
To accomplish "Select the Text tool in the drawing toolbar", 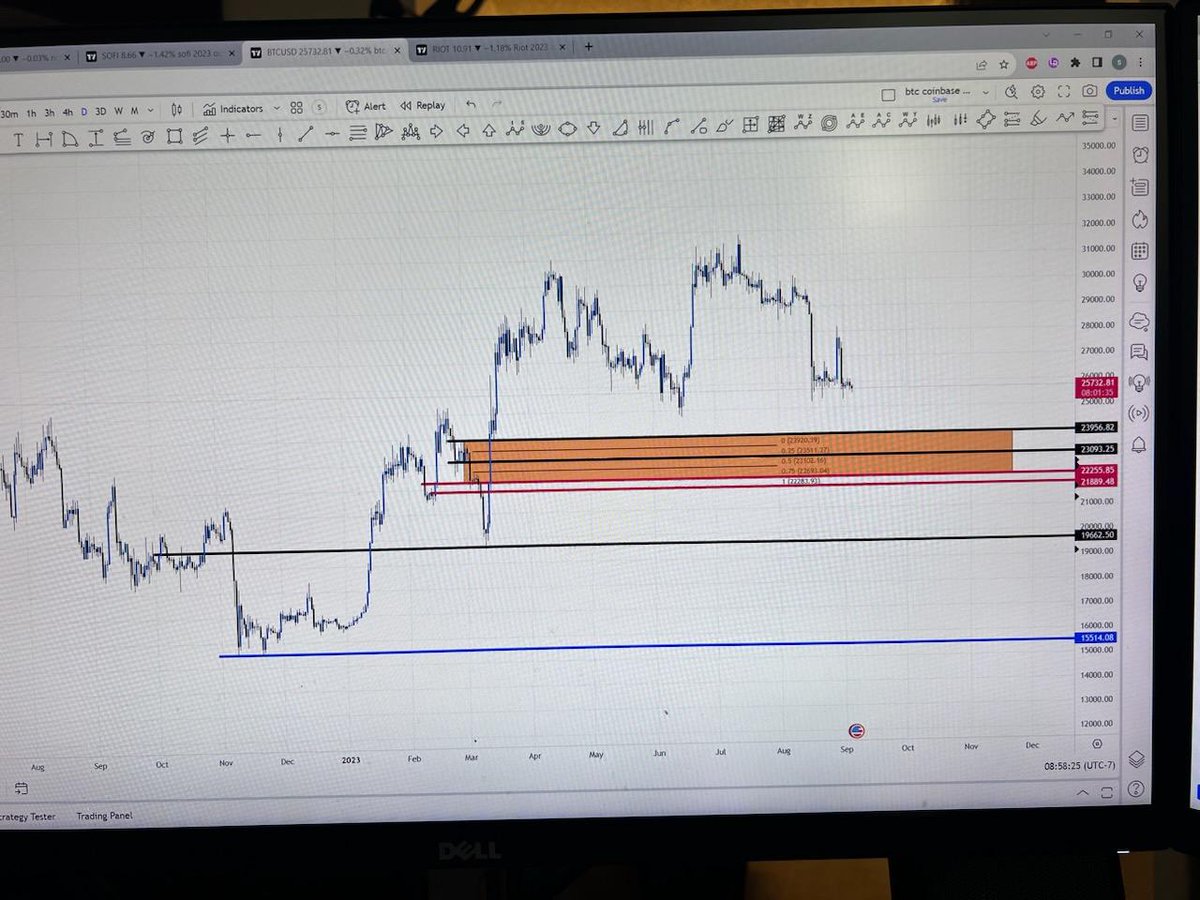I will pos(17,139).
